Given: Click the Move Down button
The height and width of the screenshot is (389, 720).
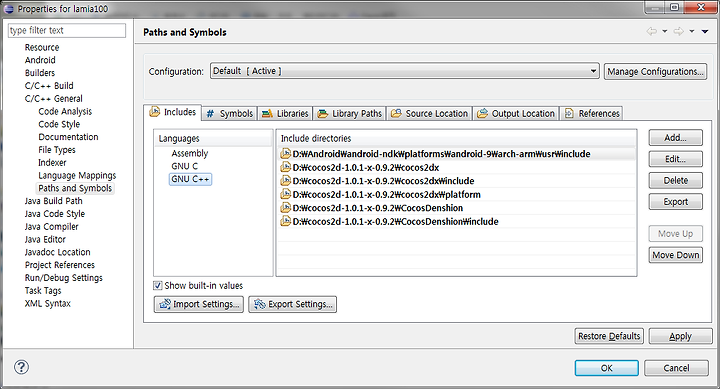Looking at the screenshot, I should tap(675, 255).
